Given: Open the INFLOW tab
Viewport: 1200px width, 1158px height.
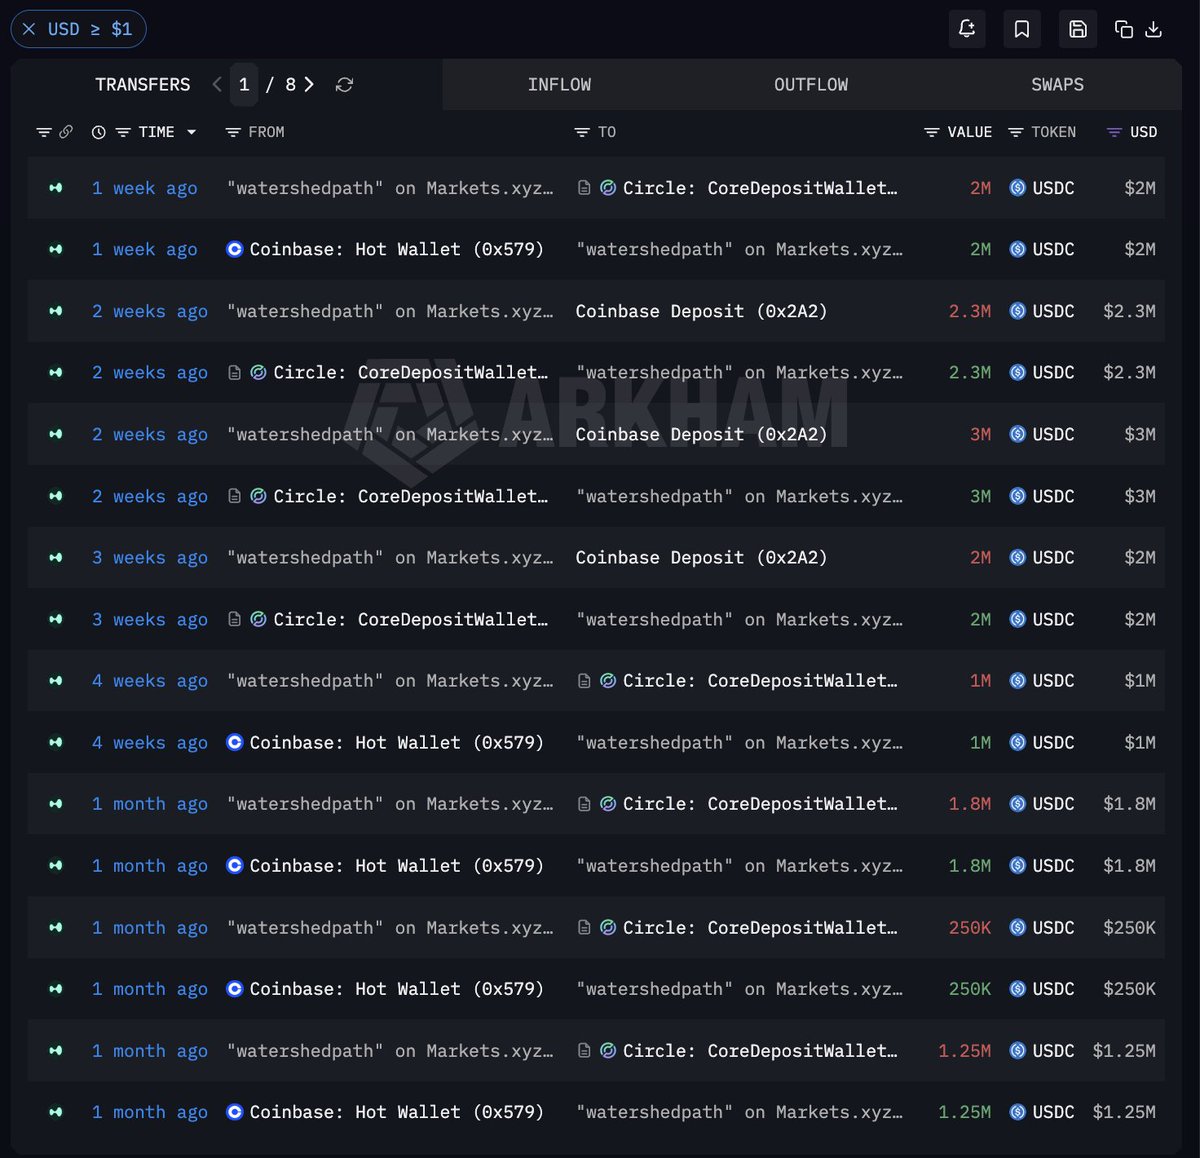Looking at the screenshot, I should (x=559, y=85).
